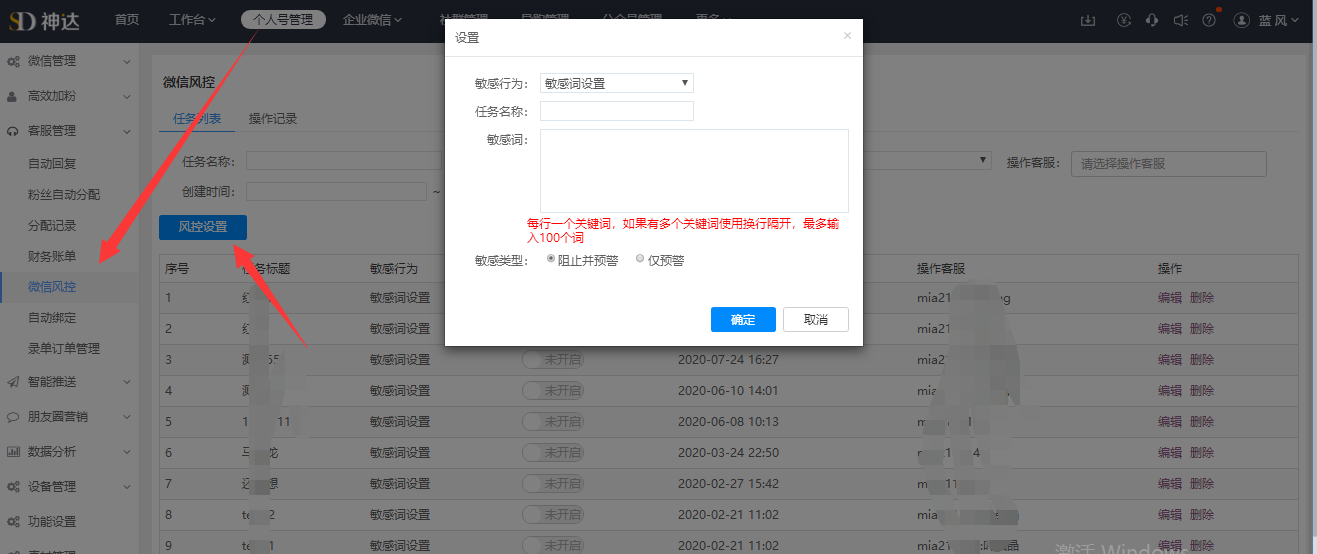The image size is (1317, 554).
Task: Open 录单订单管理 in sidebar
Action: (64, 349)
